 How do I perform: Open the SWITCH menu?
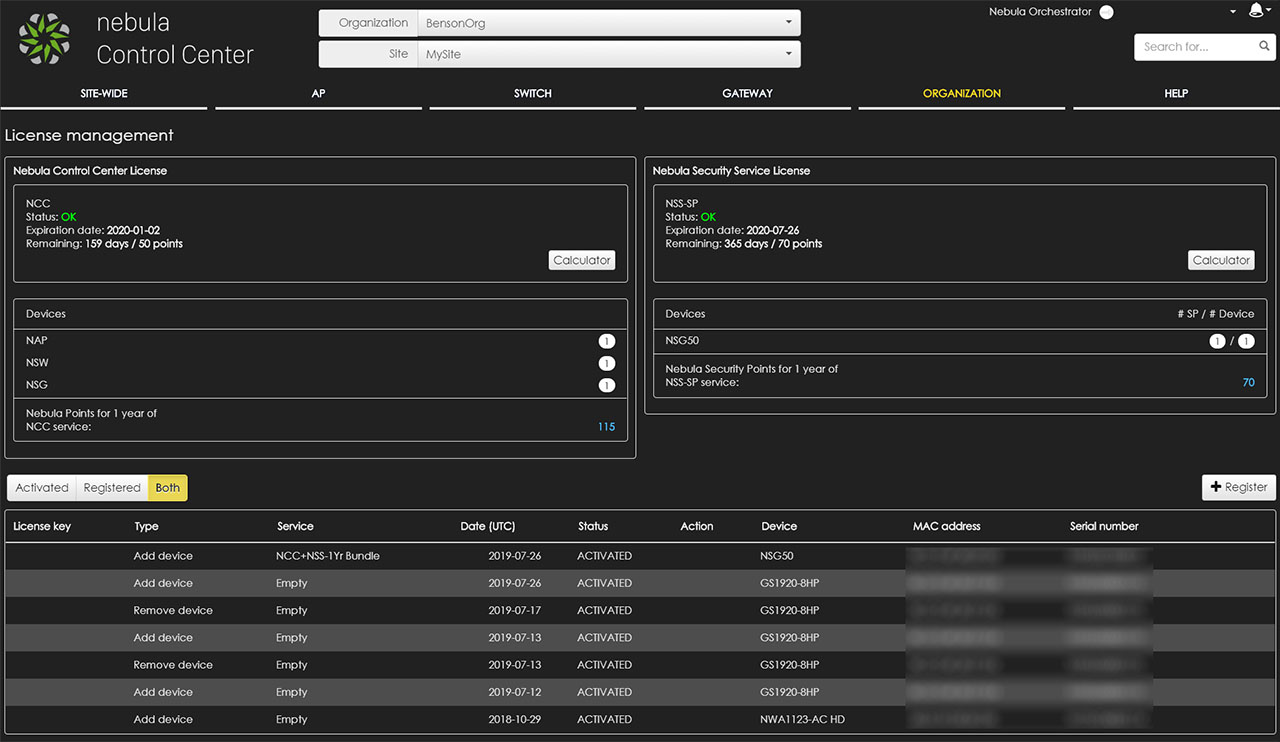pos(533,94)
